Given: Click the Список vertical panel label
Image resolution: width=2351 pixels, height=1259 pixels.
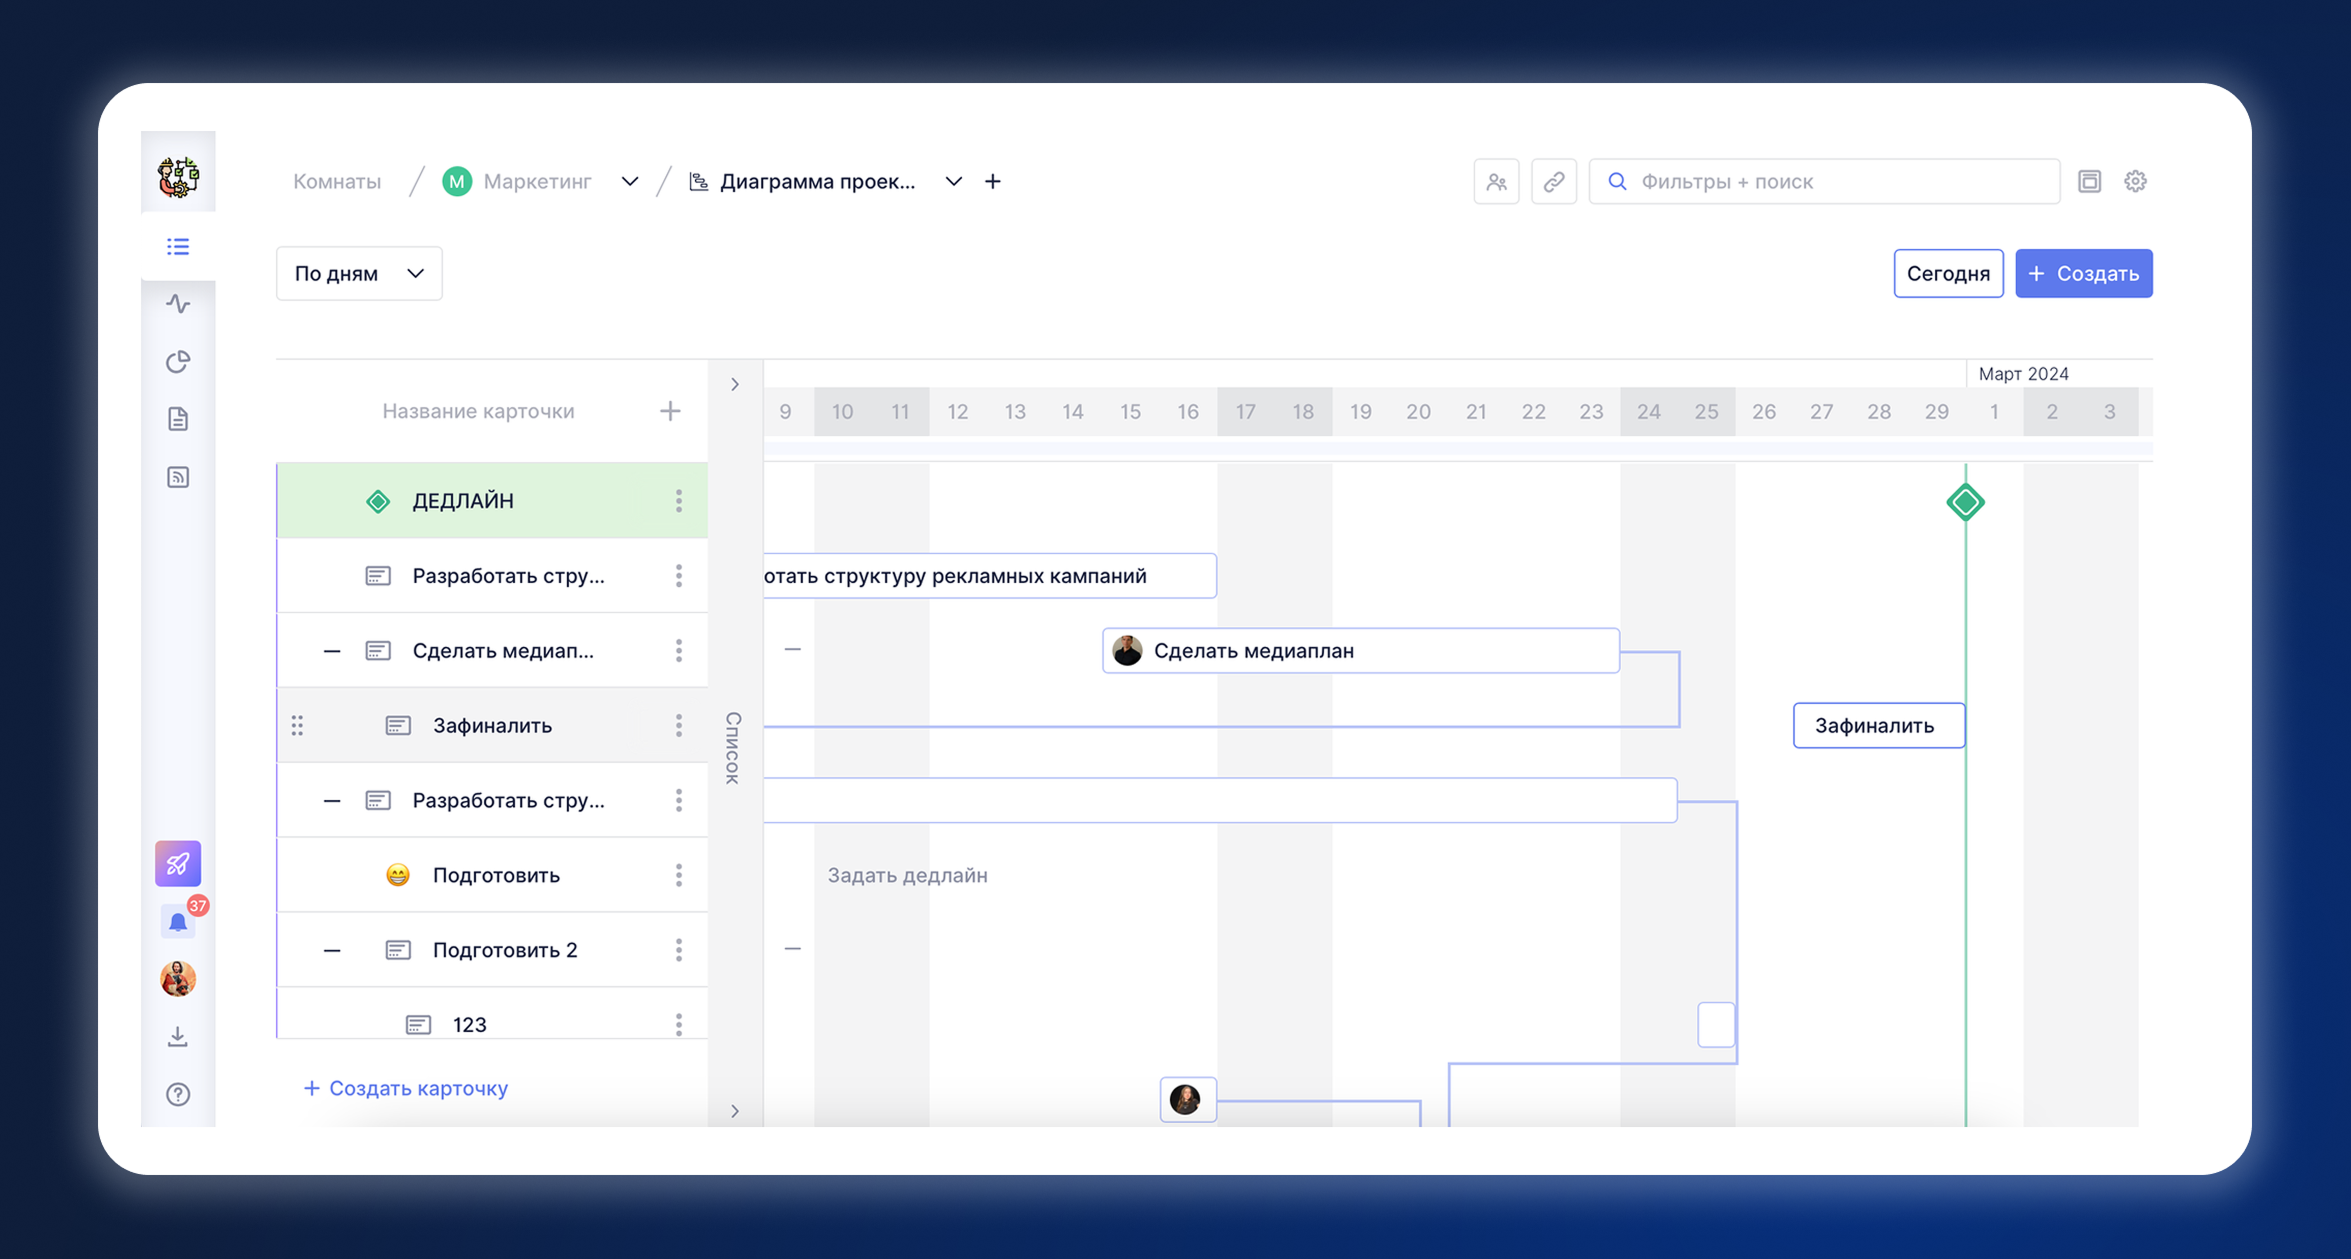Looking at the screenshot, I should [x=733, y=748].
